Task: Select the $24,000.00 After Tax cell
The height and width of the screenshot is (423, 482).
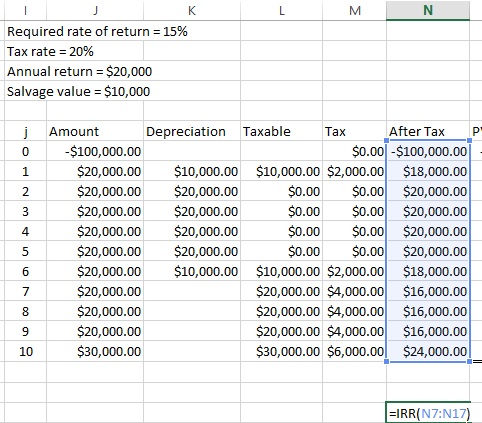Action: (x=428, y=351)
